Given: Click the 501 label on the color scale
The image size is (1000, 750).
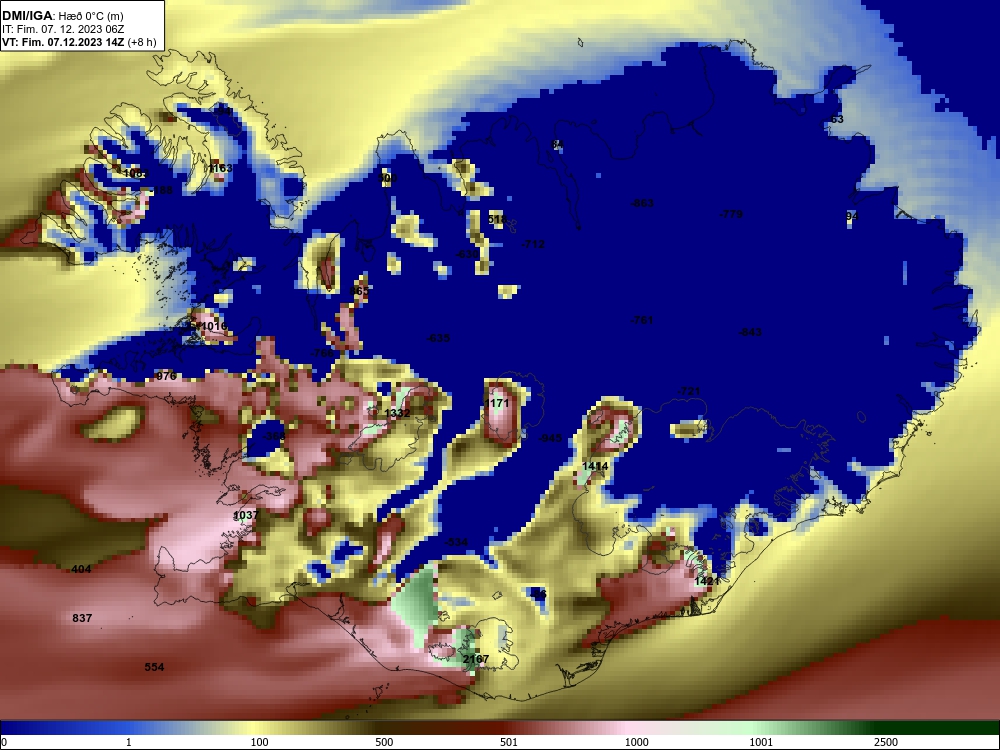Looking at the screenshot, I should click(509, 742).
